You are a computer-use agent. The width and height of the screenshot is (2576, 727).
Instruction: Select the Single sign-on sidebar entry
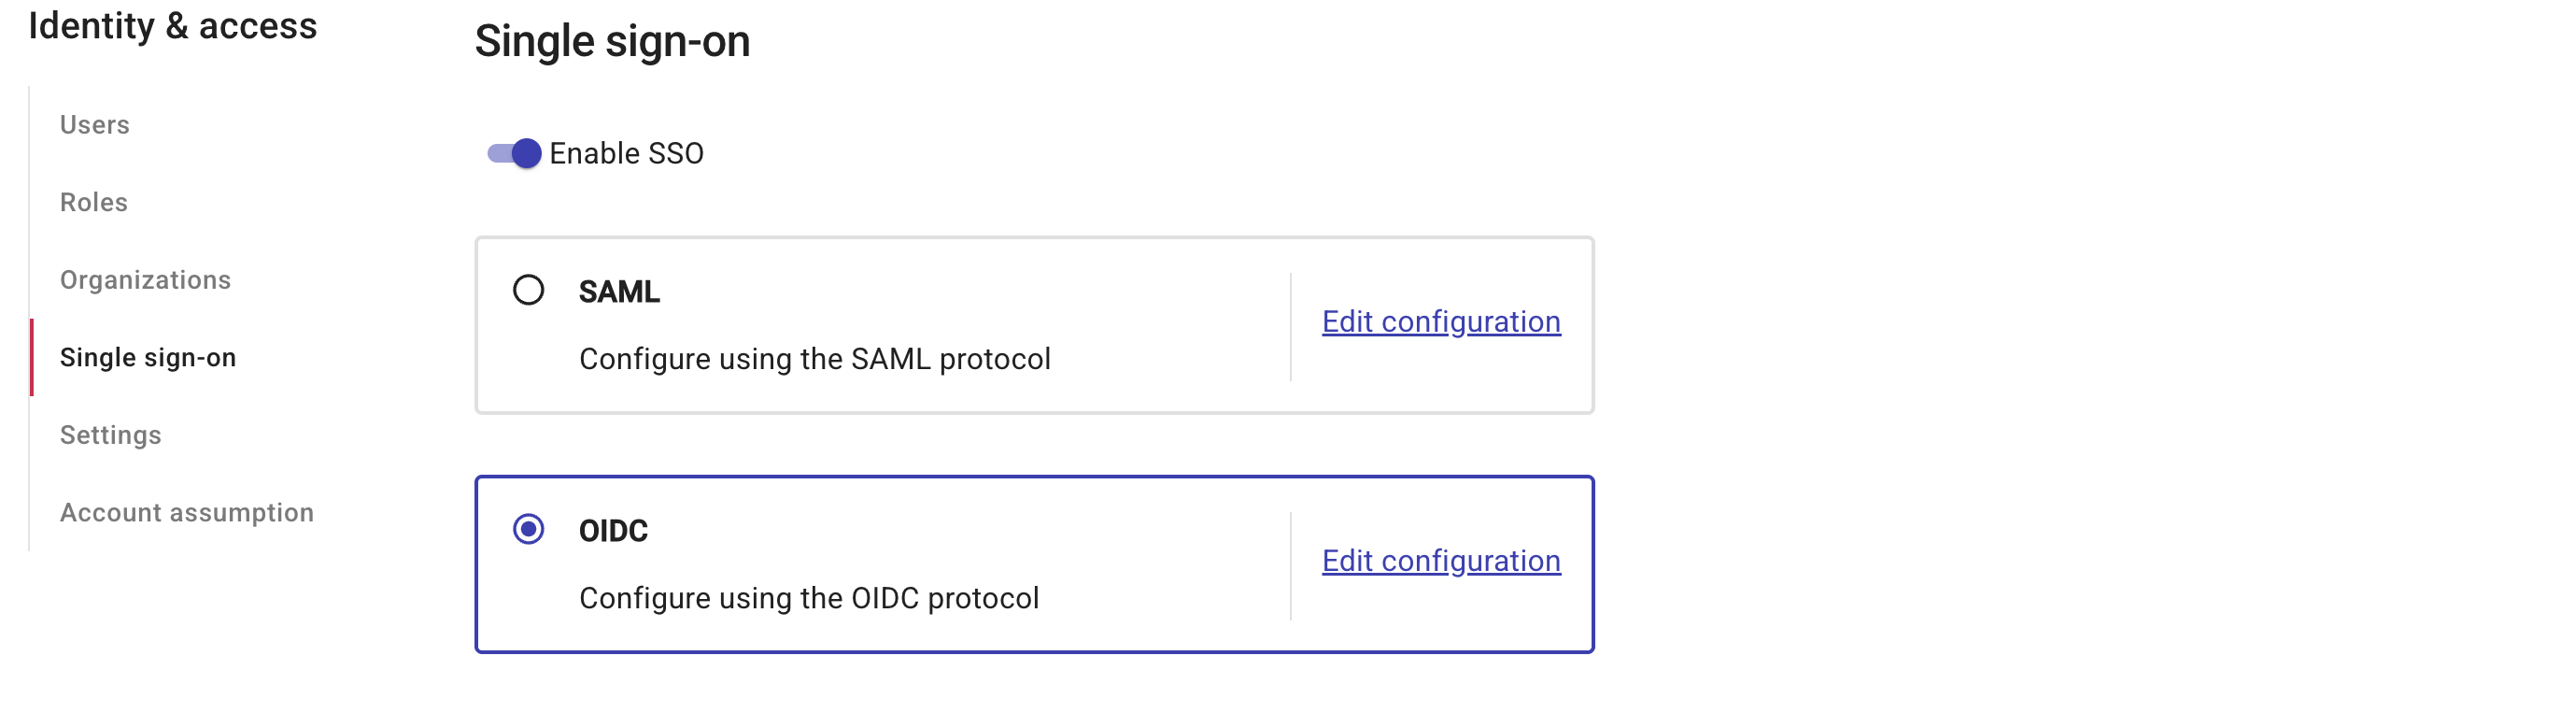tap(149, 357)
